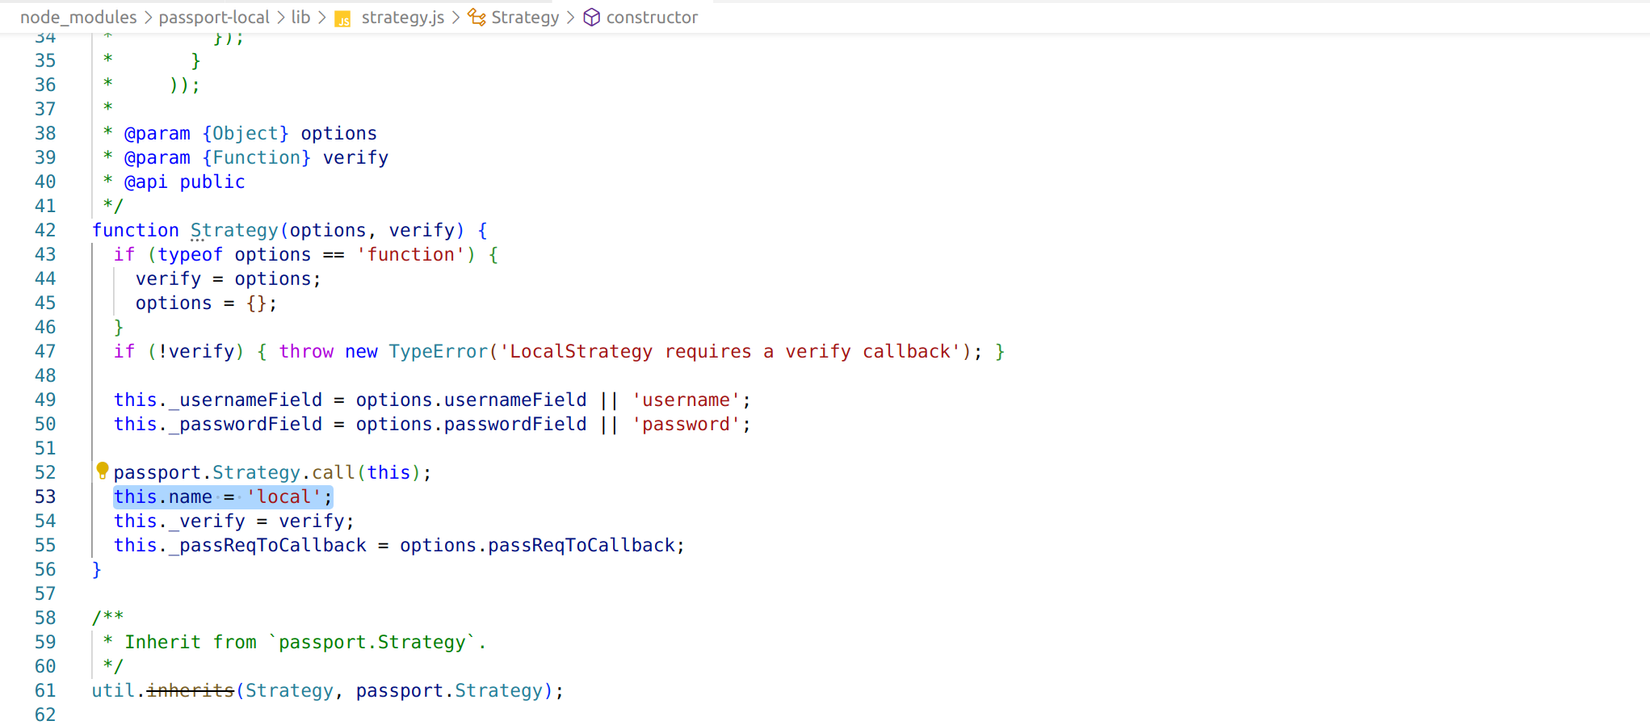Select the constructor breadcrumb label
Screen dimensions: 1650x728
[652, 17]
